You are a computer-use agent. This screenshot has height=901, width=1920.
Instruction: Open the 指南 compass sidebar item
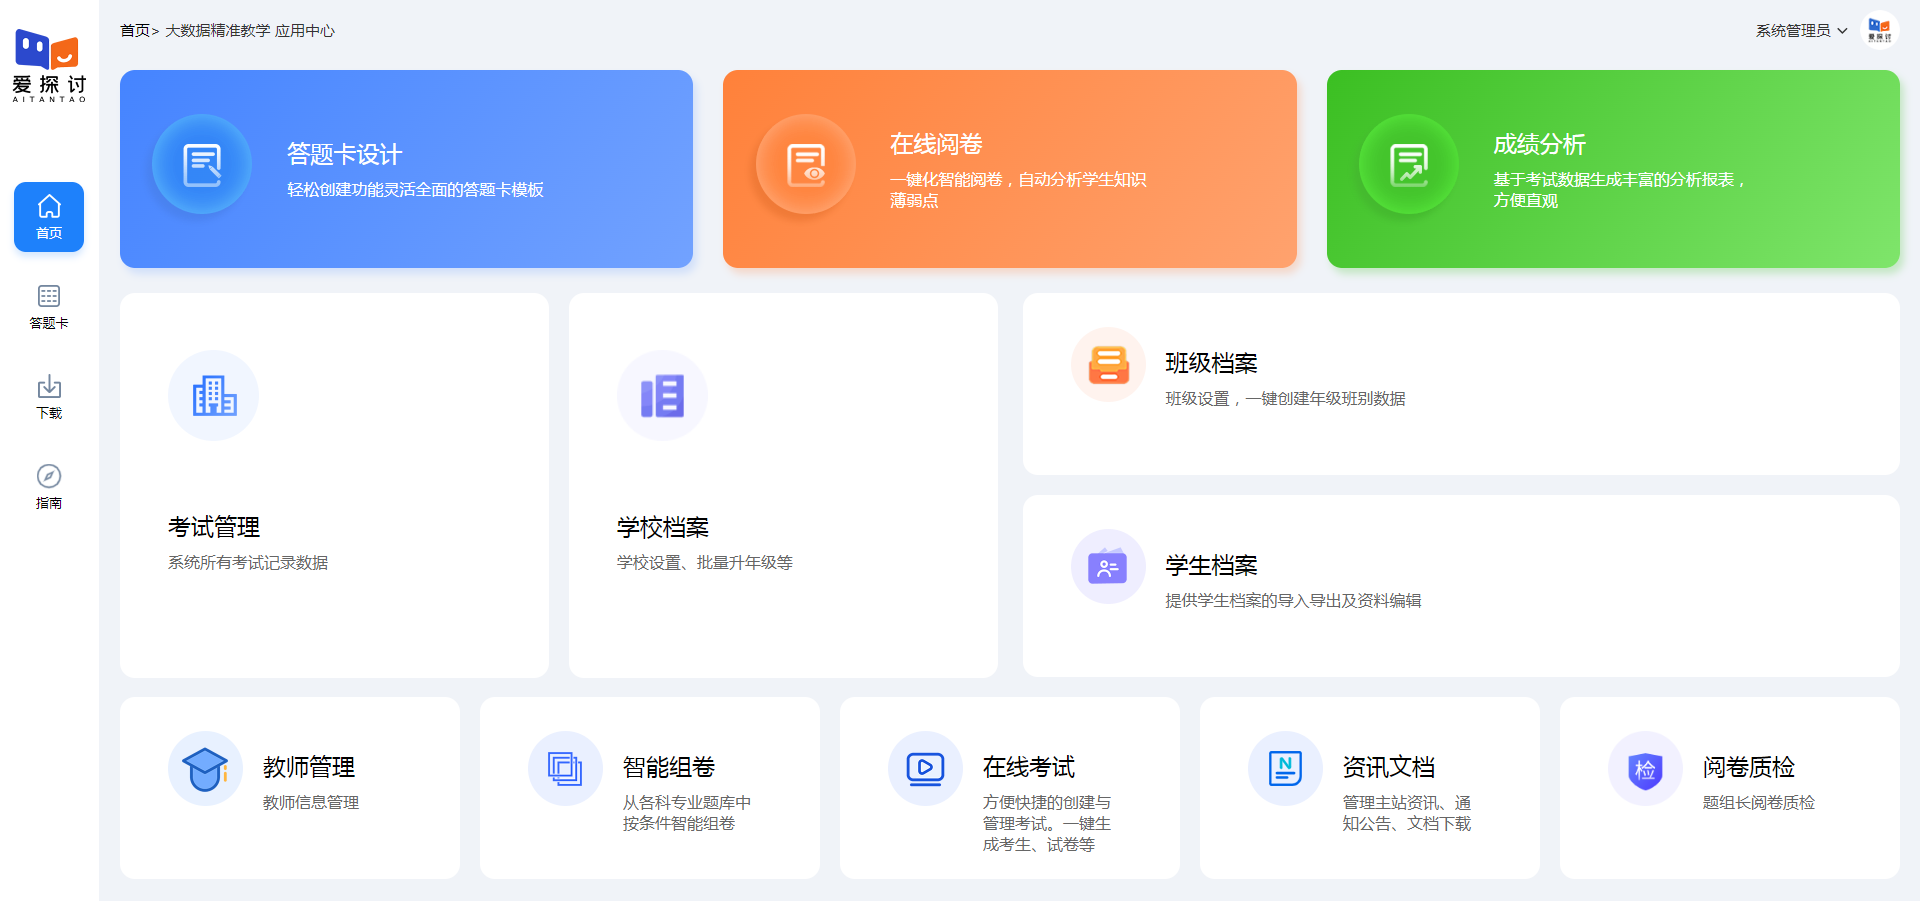pos(49,487)
